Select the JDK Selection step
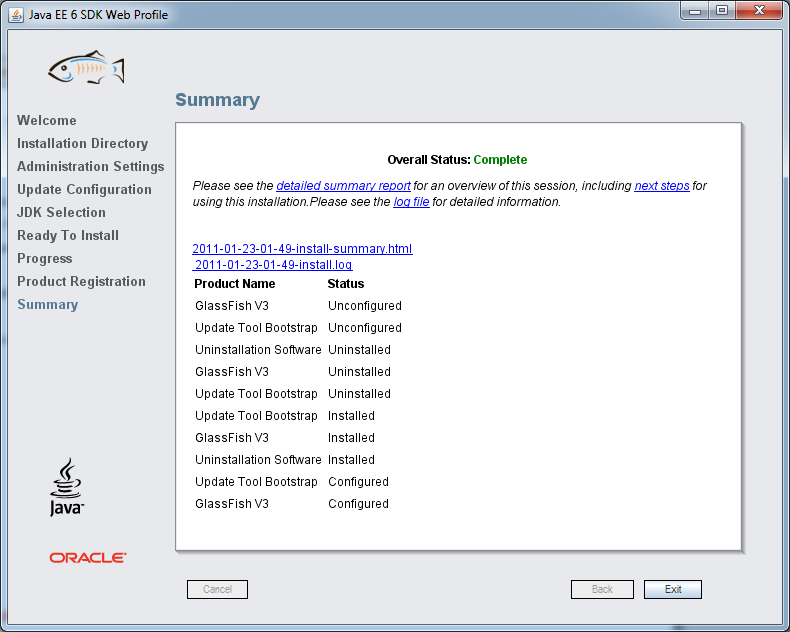The image size is (790, 632). (61, 212)
